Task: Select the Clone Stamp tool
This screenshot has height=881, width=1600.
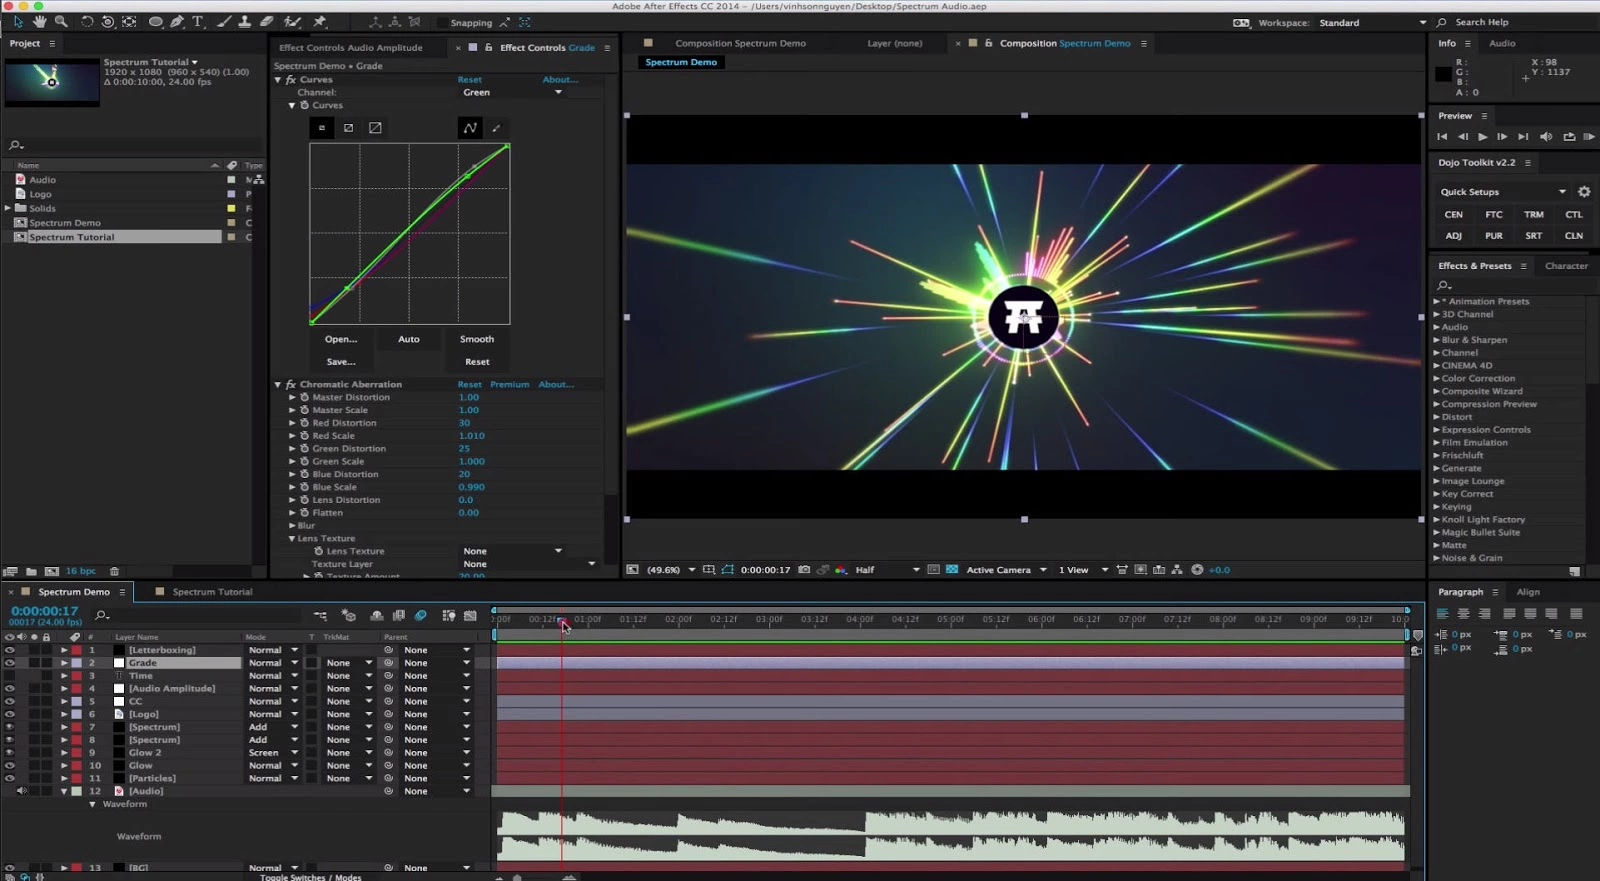Action: click(x=244, y=21)
